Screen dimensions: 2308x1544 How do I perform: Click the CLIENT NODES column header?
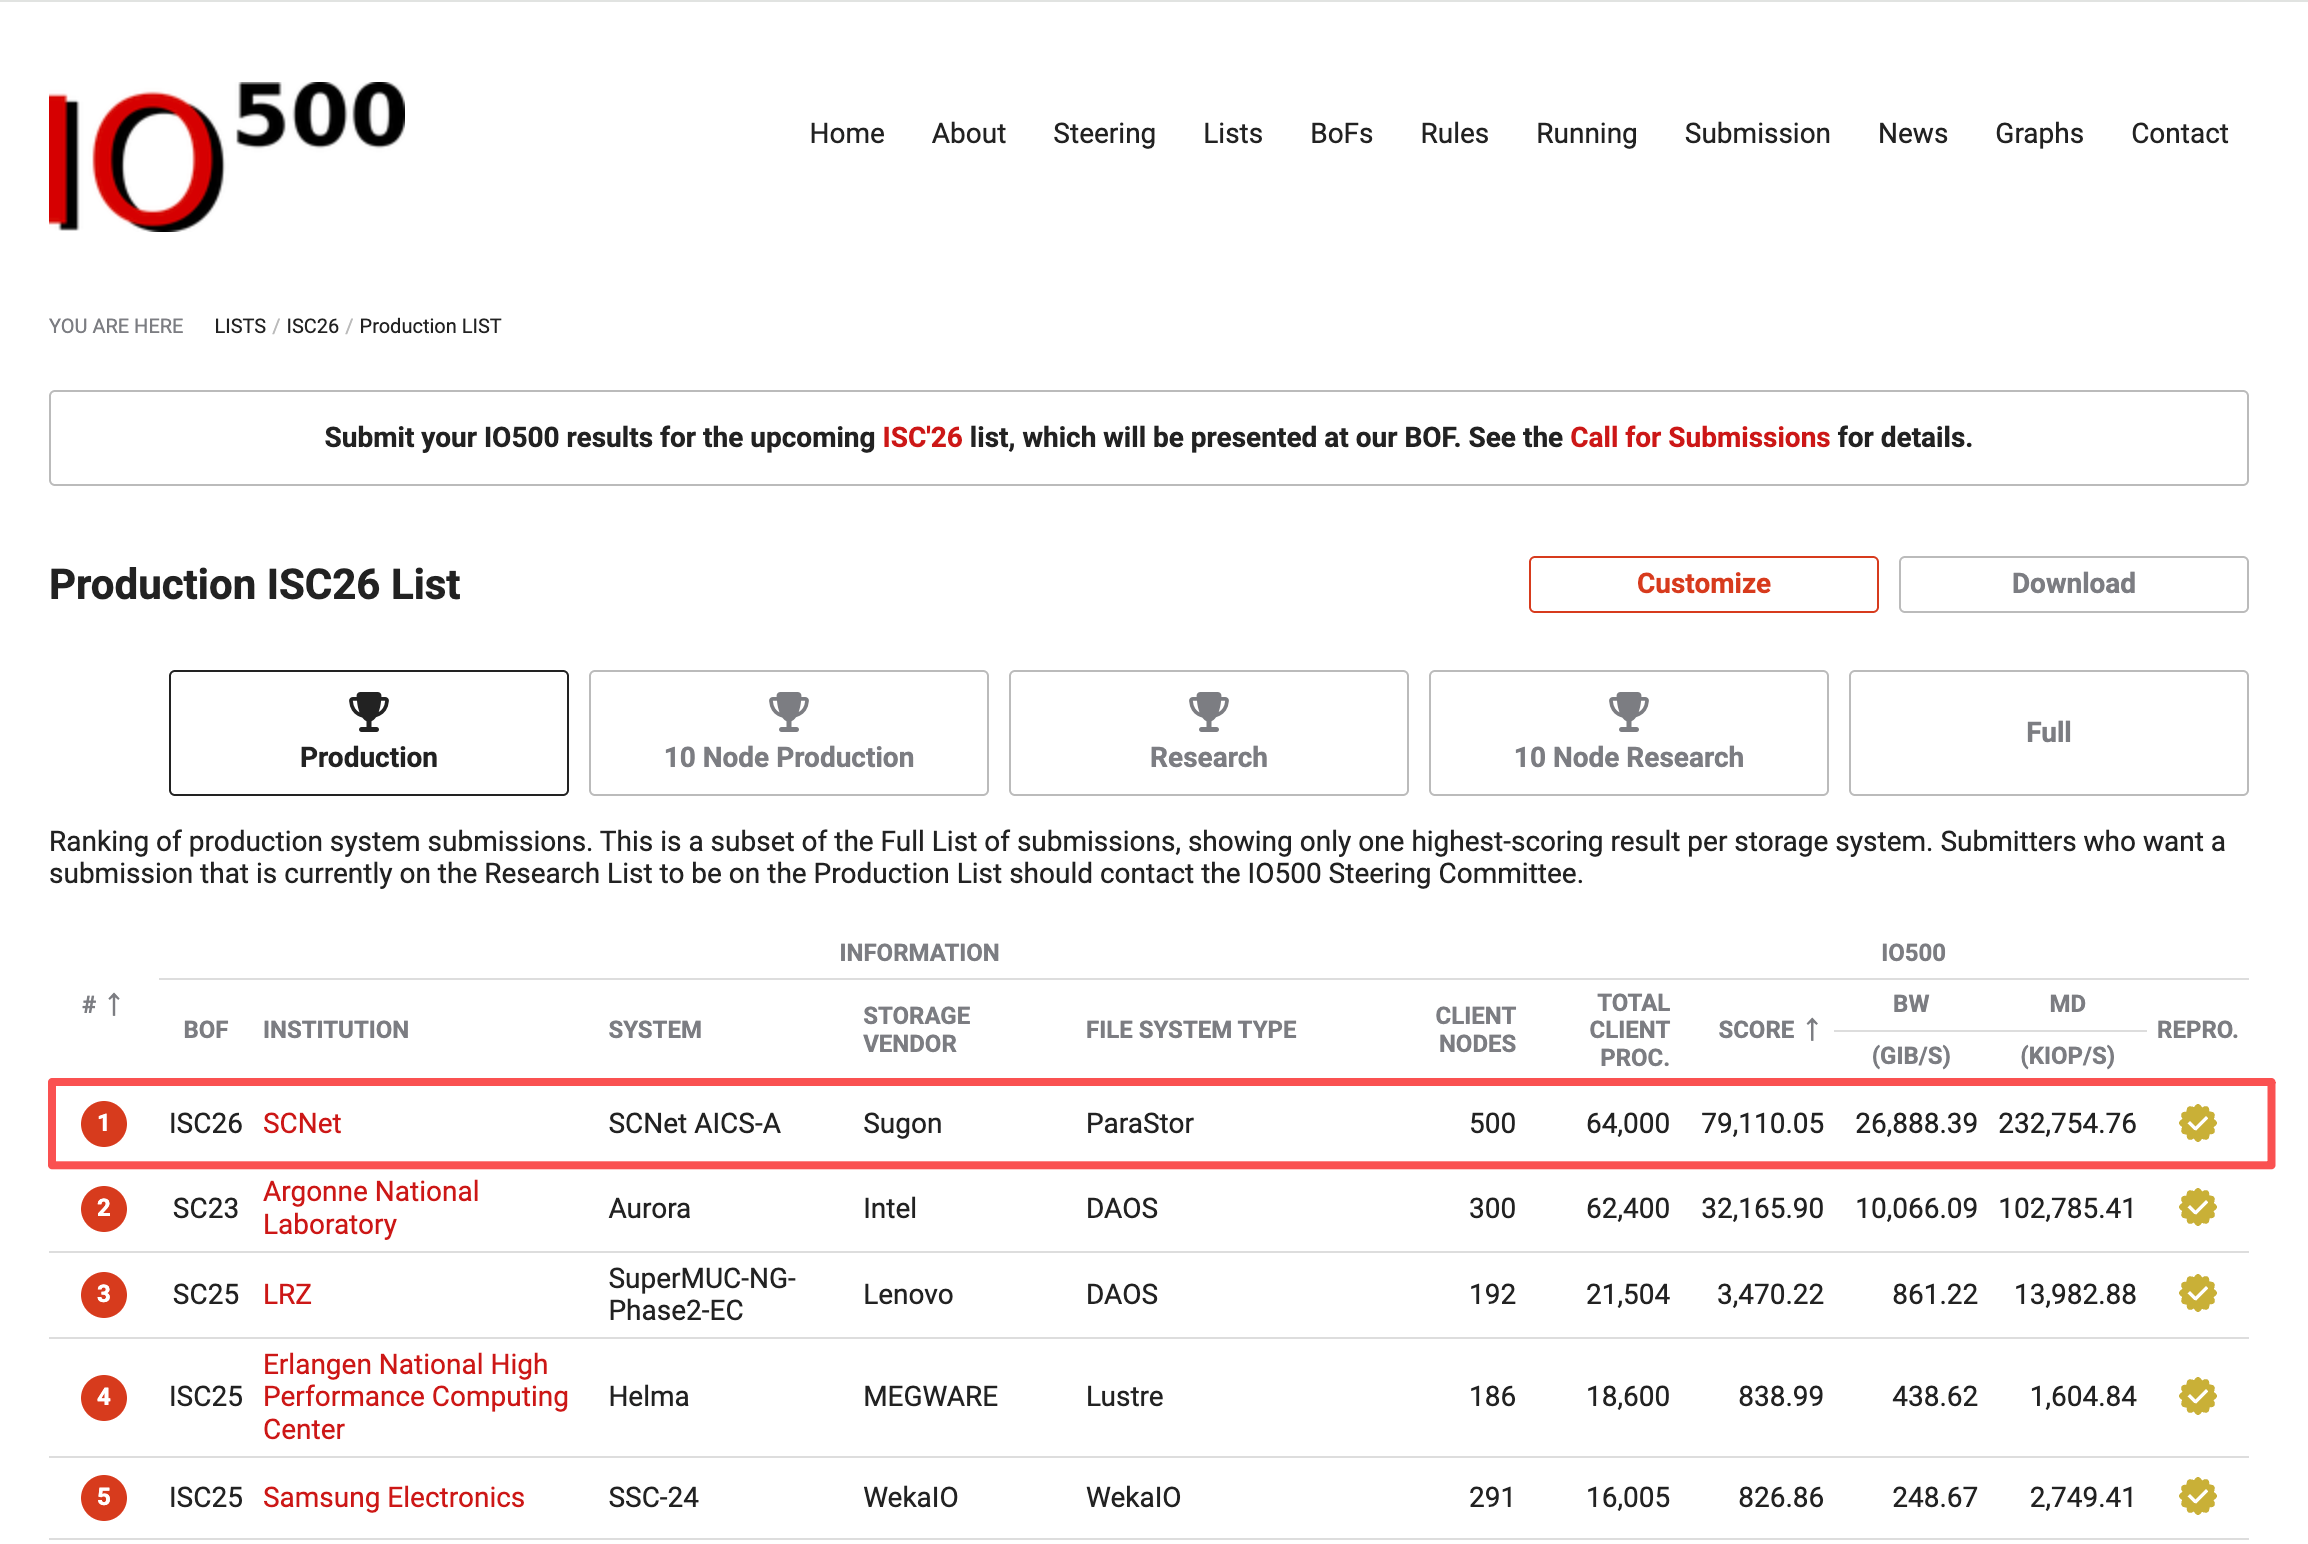(1476, 1029)
